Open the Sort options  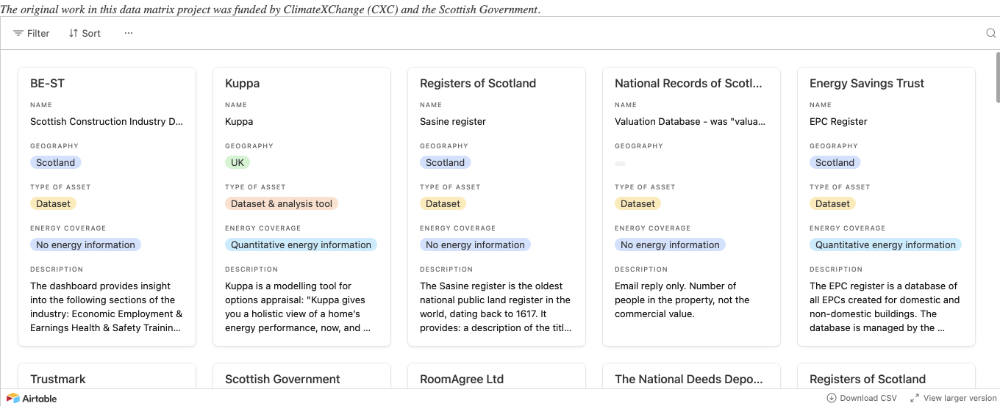[84, 33]
